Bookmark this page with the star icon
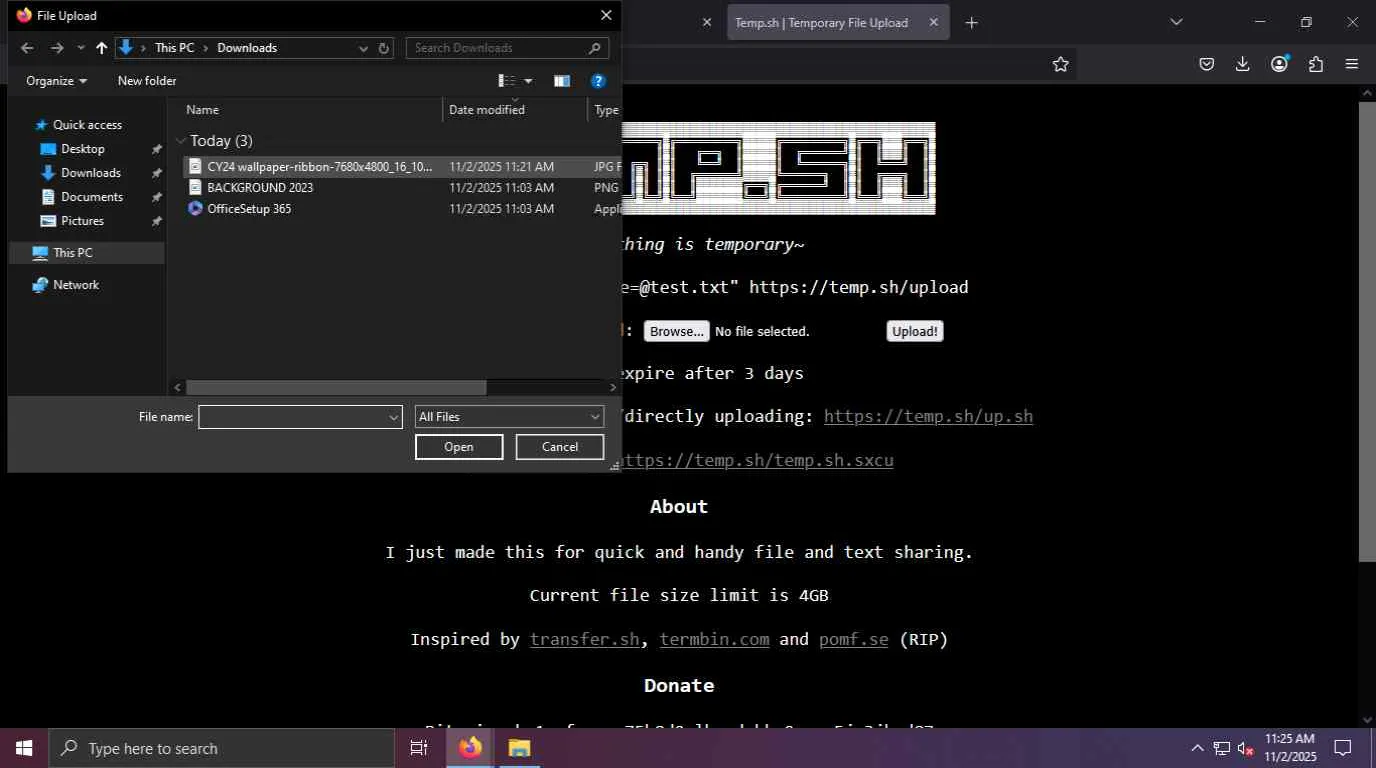The height and width of the screenshot is (768, 1376). [x=1061, y=64]
